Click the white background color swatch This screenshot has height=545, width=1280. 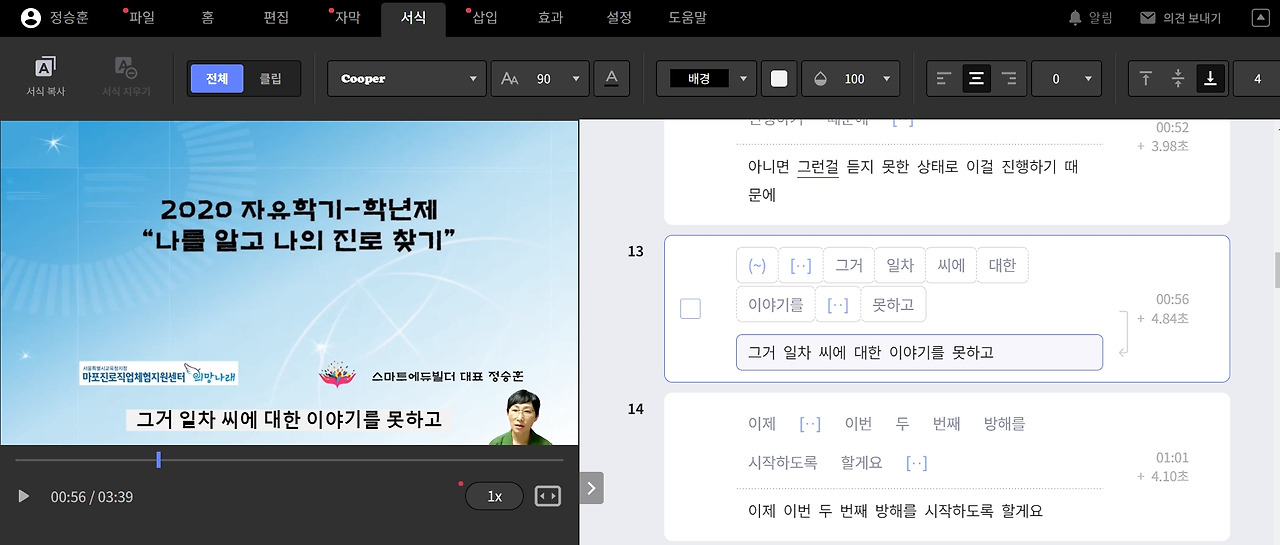point(779,79)
